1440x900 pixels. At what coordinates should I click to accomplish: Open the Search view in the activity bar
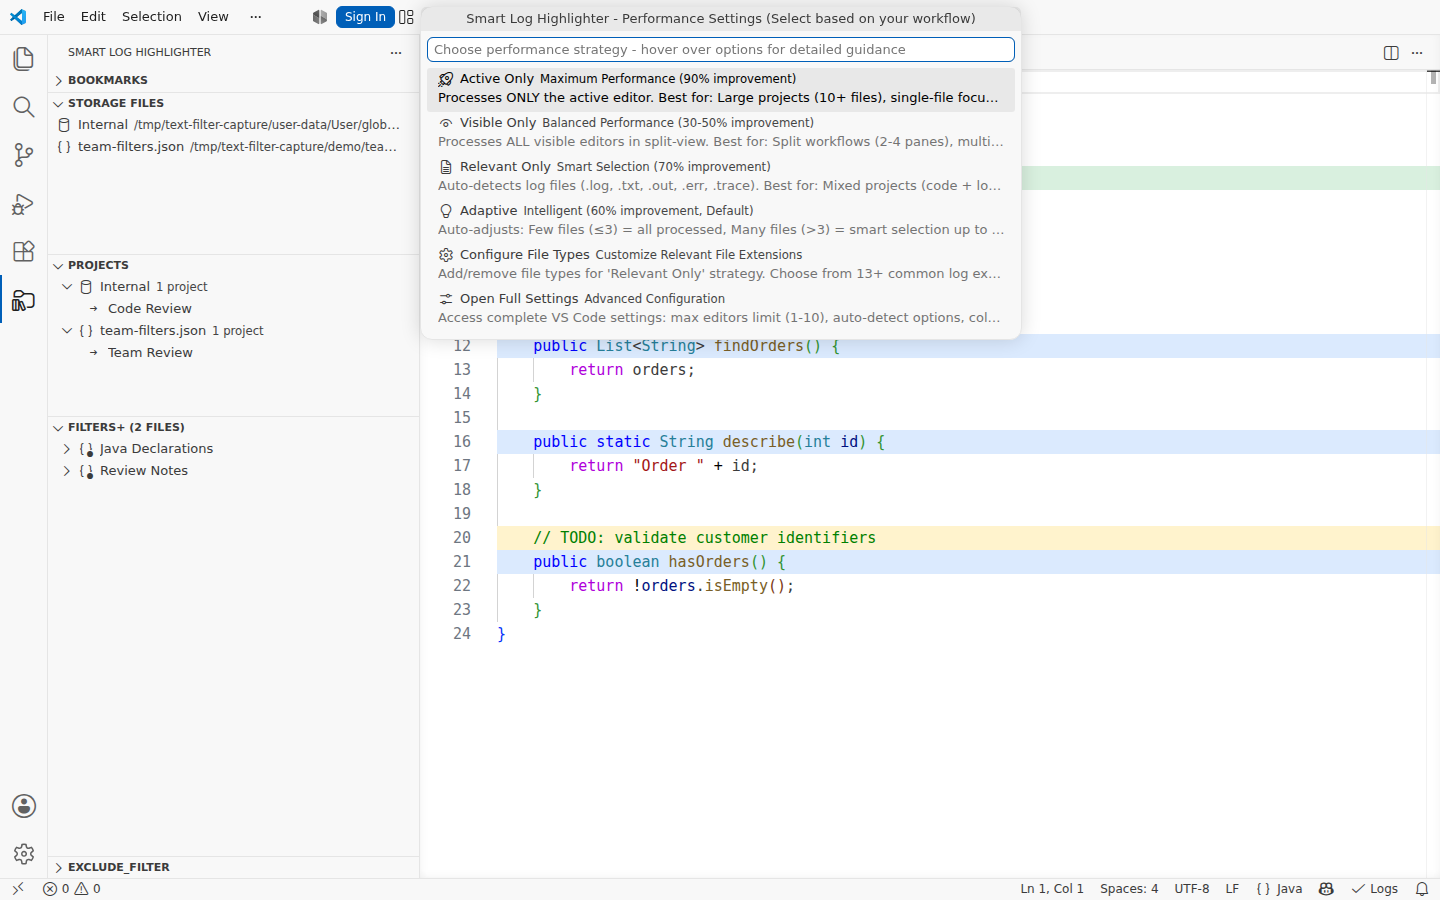(24, 107)
